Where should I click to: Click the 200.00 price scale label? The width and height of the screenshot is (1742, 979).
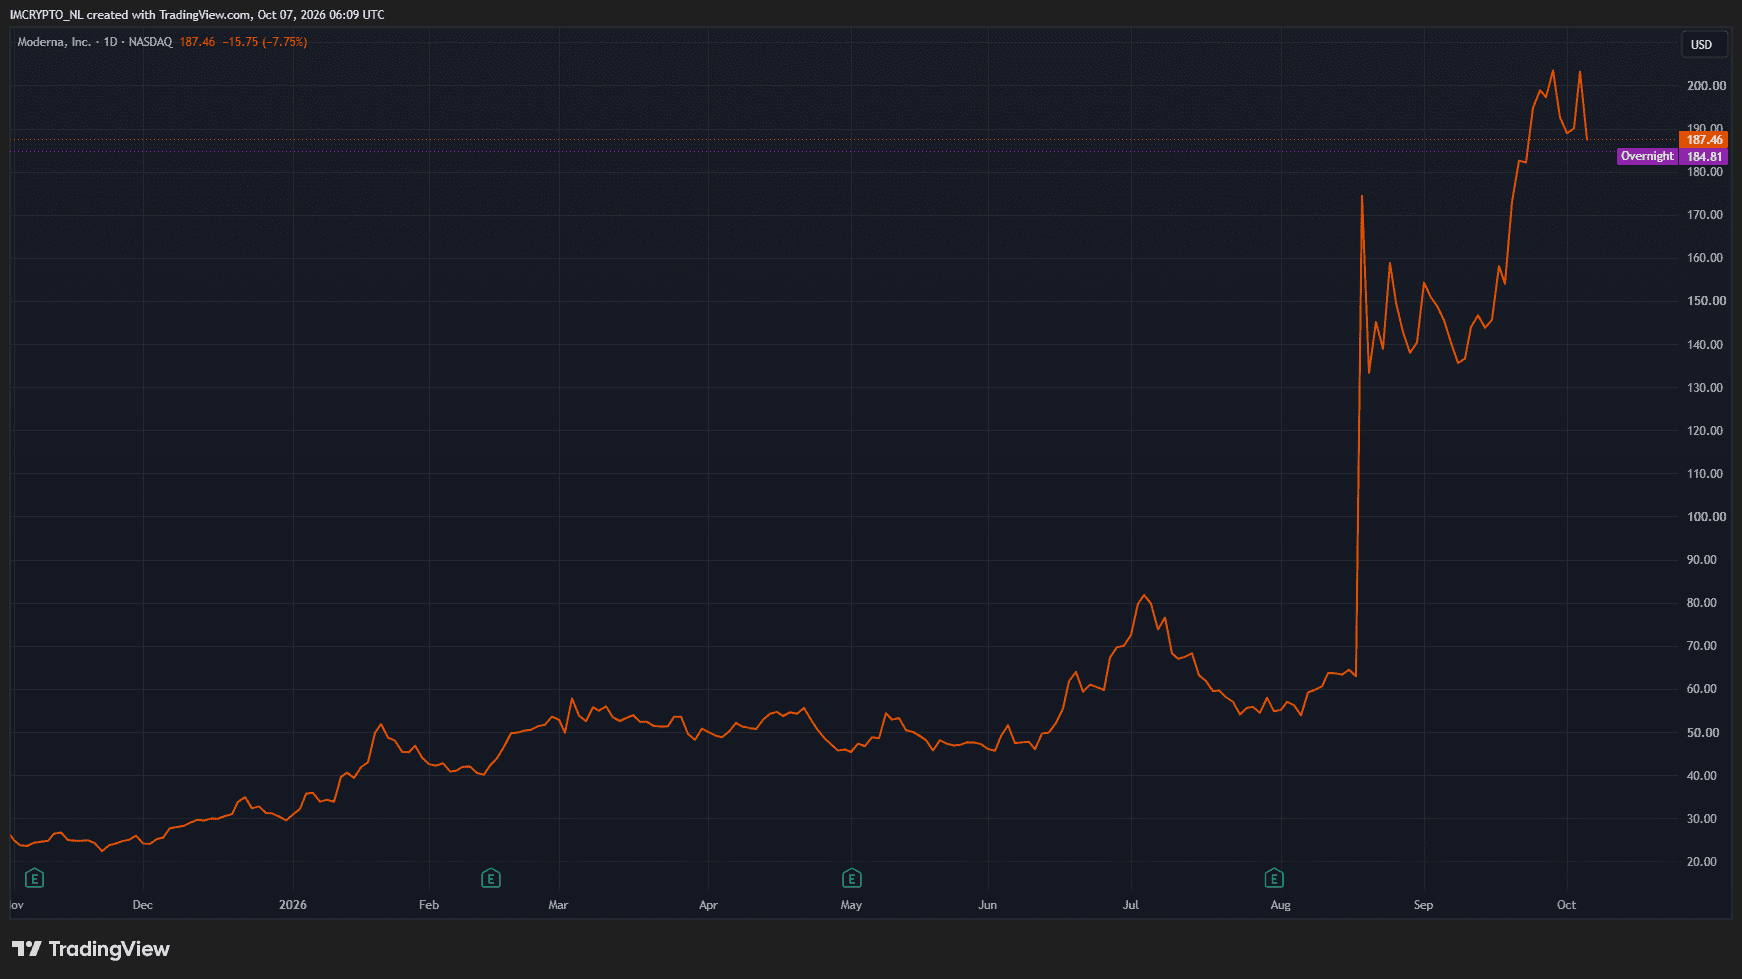(x=1706, y=86)
